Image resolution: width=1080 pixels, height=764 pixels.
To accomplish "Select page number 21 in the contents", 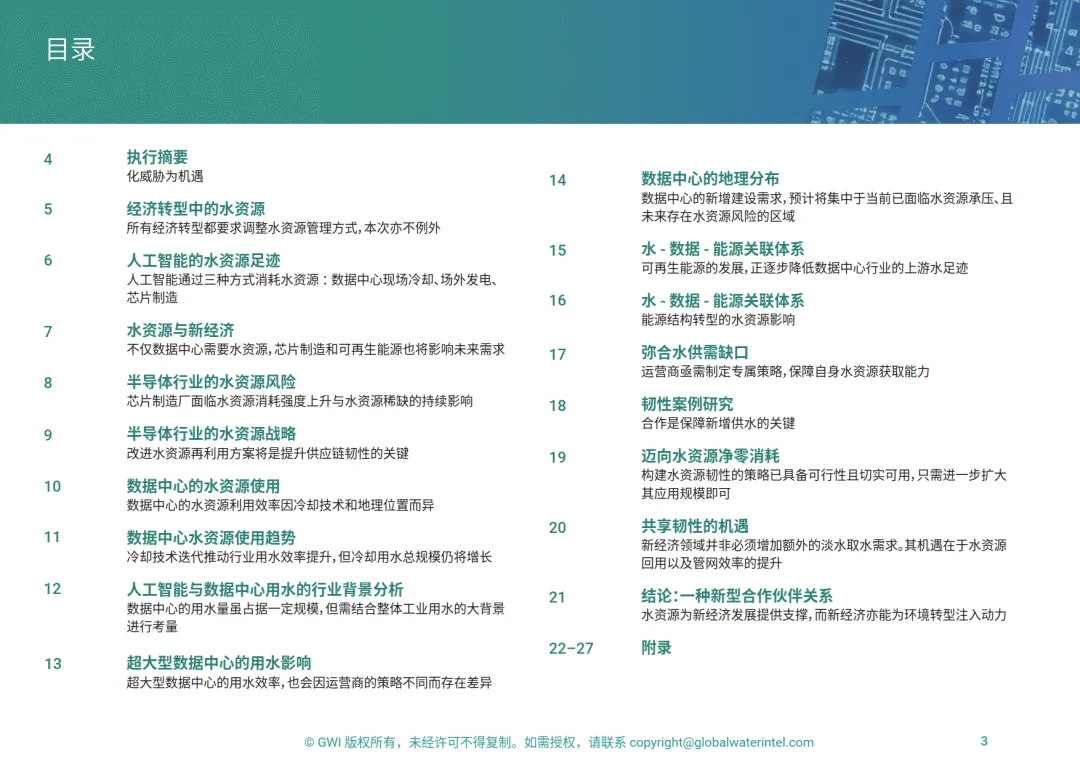I will [x=557, y=597].
